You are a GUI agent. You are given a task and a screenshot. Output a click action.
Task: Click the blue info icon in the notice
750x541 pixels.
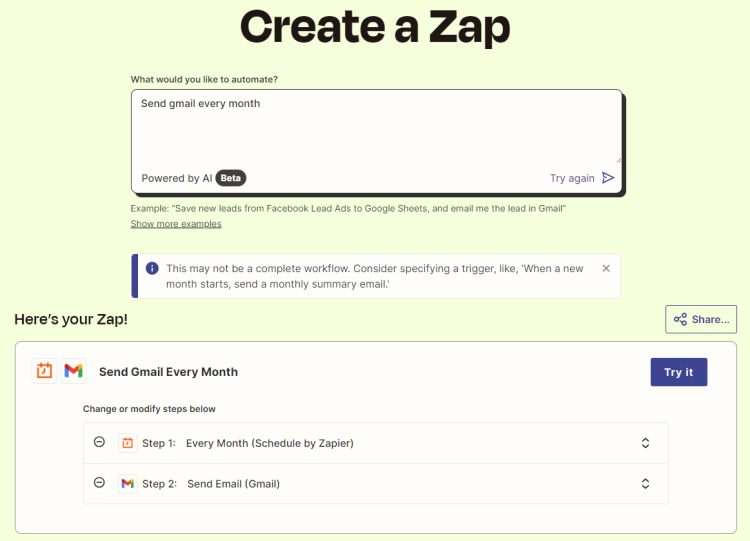152,268
